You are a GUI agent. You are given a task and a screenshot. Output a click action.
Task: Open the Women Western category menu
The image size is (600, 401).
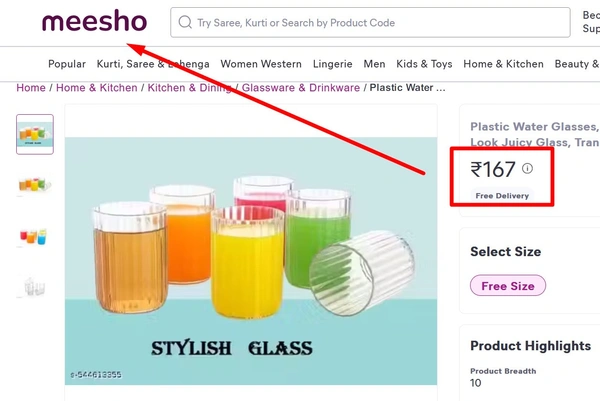pyautogui.click(x=261, y=64)
